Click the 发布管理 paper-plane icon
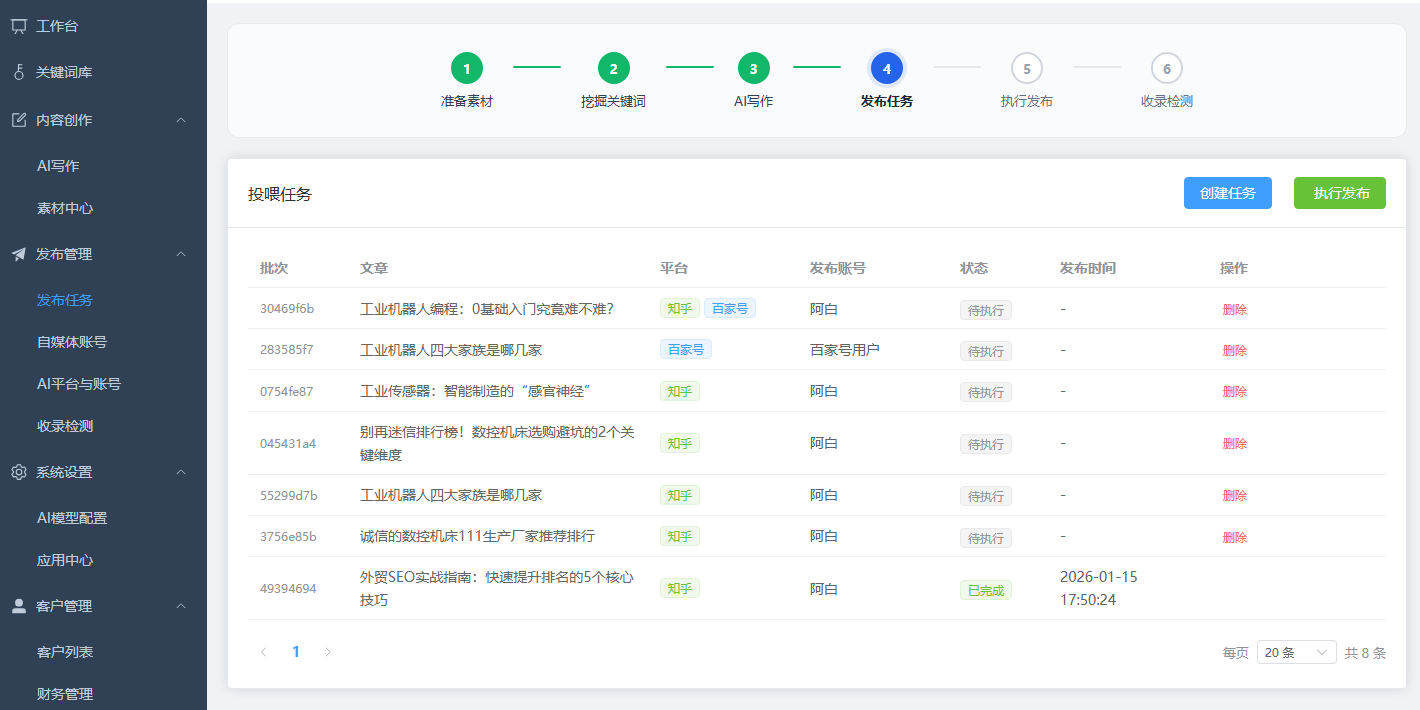The width and height of the screenshot is (1420, 710). pos(17,253)
